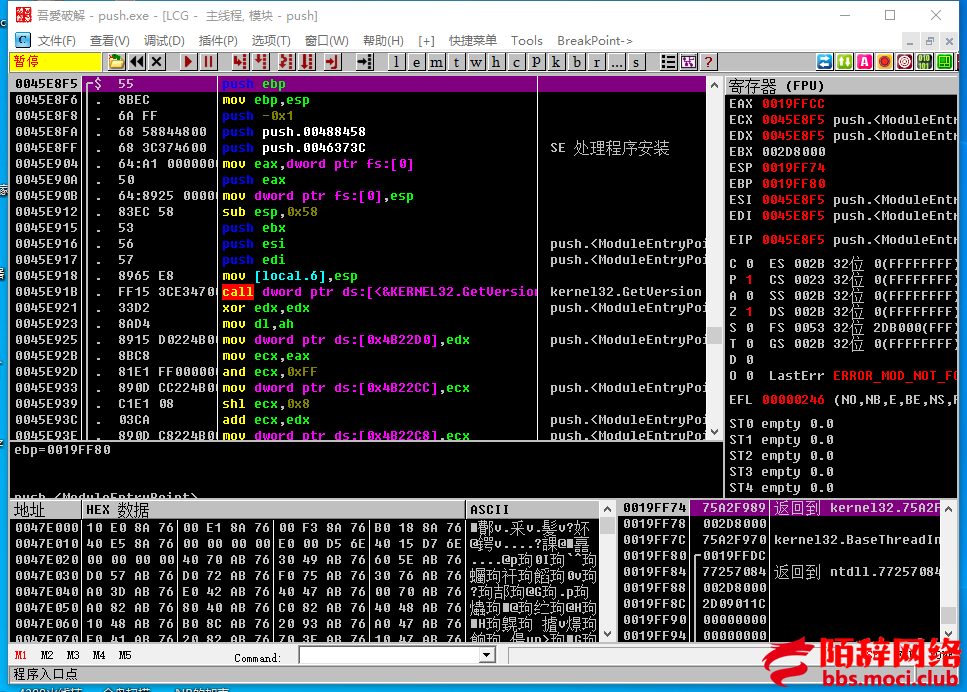
Task: Close the debugged program with the X icon
Action: (157, 62)
